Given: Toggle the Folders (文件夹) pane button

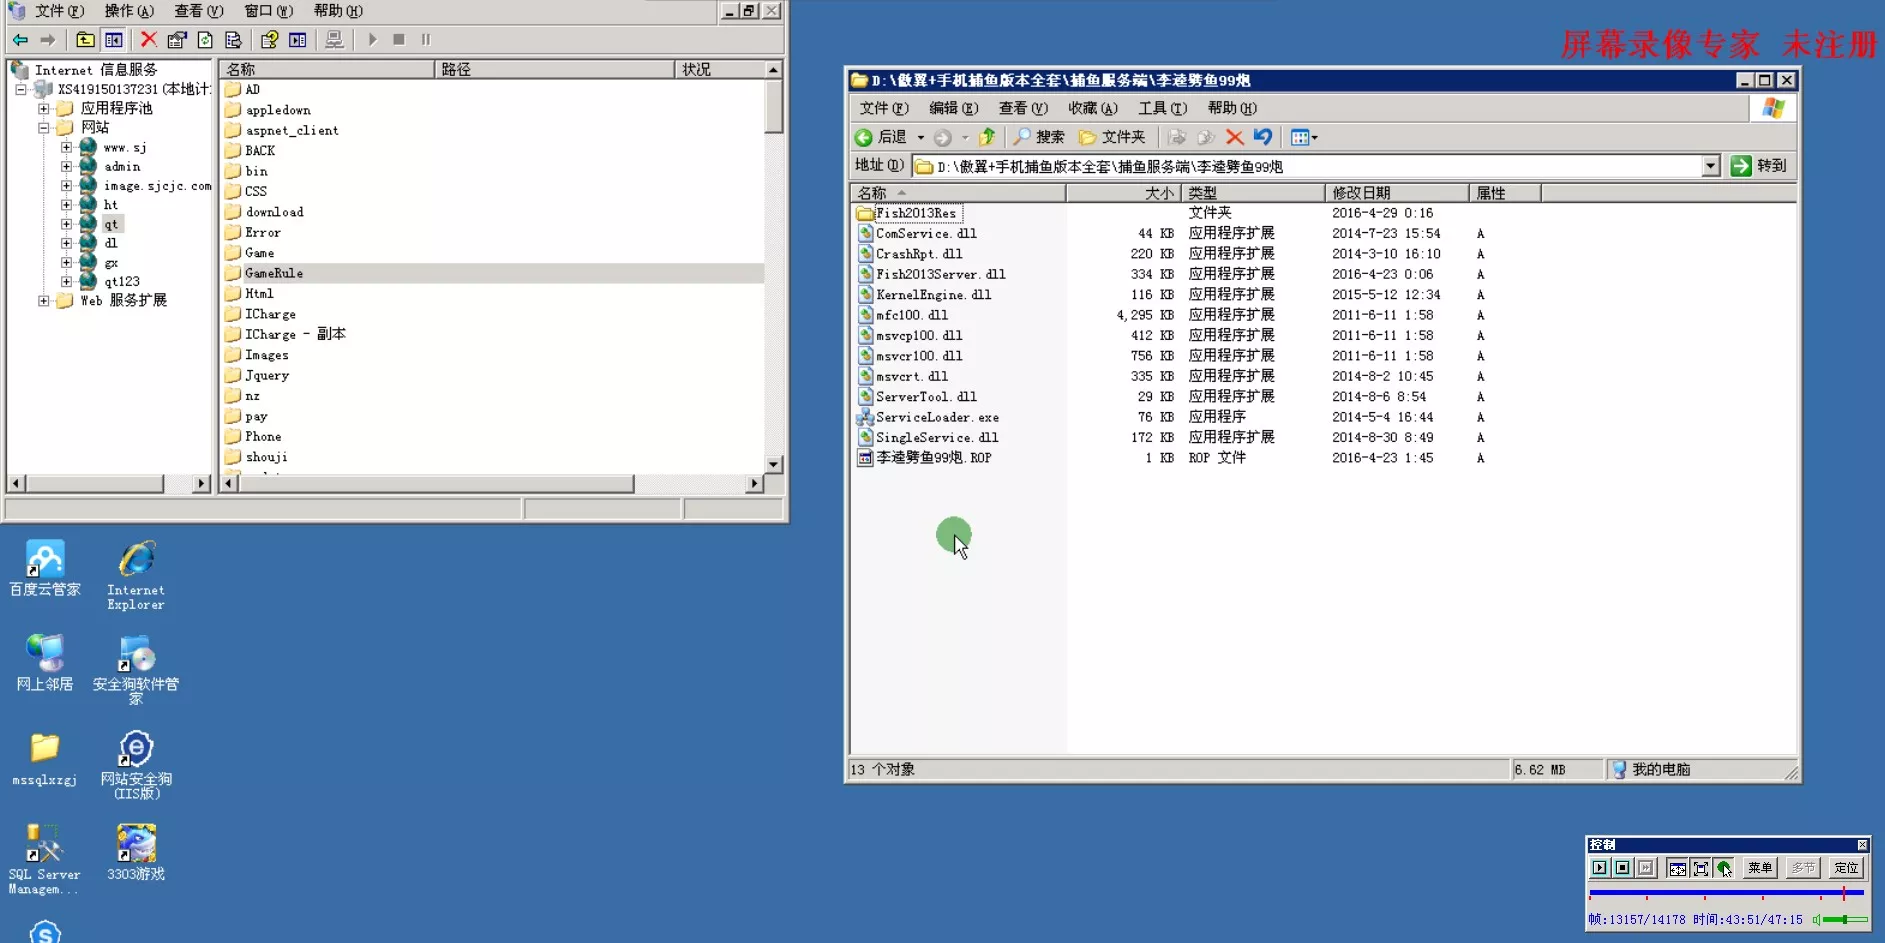Looking at the screenshot, I should coord(1112,137).
